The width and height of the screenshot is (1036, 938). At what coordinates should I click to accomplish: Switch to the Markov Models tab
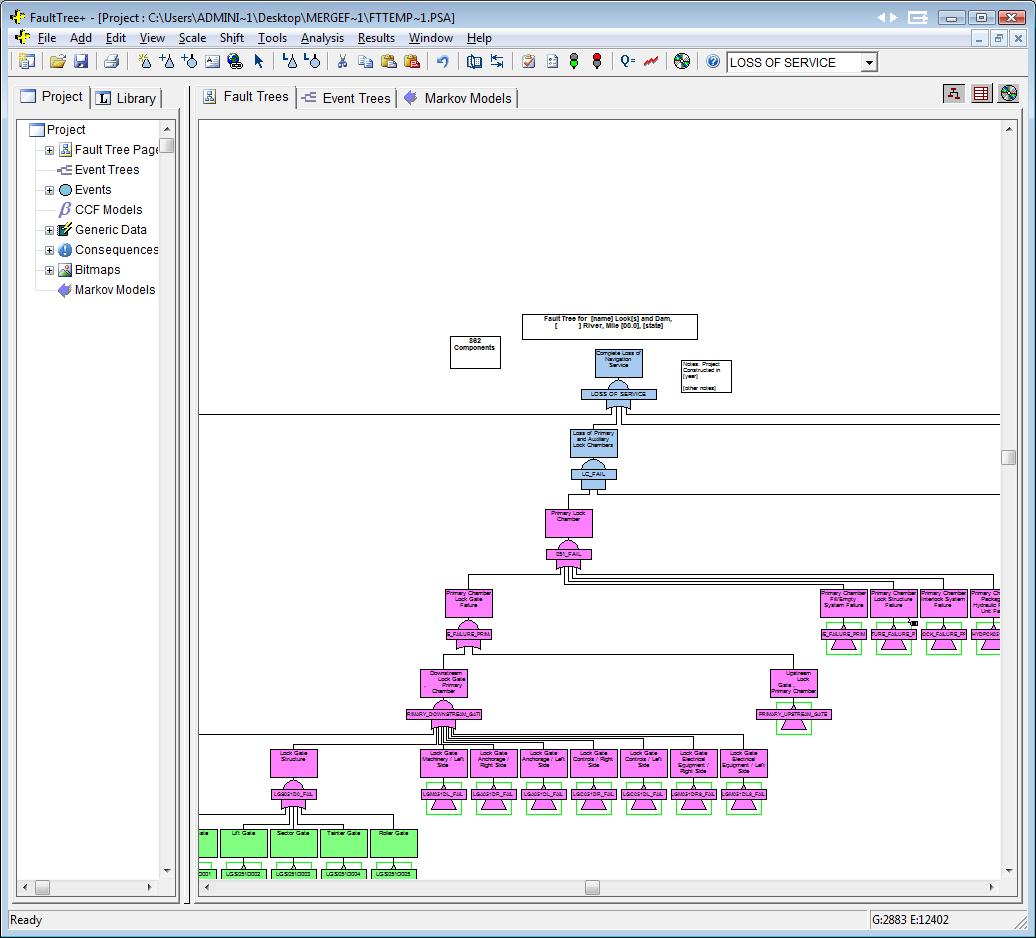coord(458,98)
